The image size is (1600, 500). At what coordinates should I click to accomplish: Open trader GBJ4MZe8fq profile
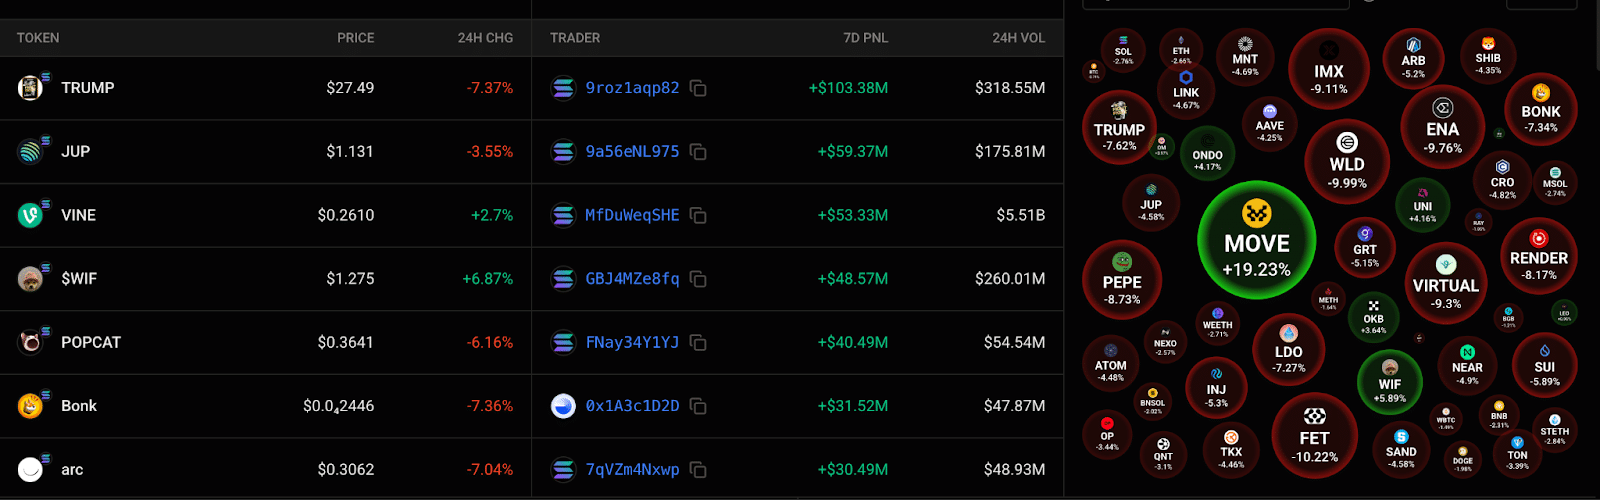tap(632, 279)
